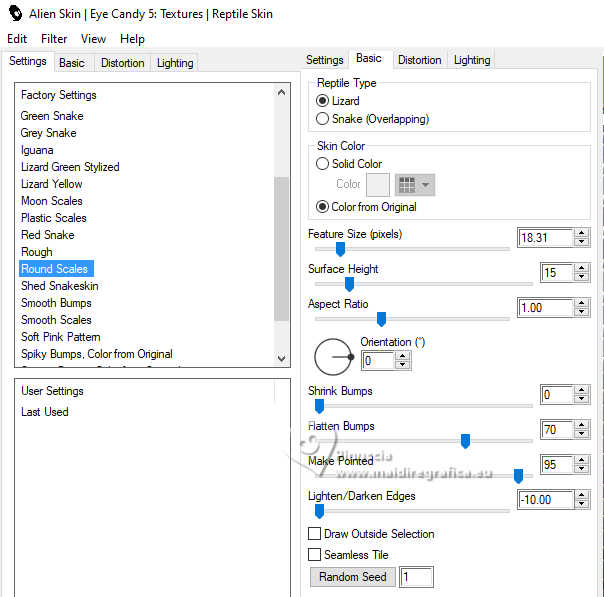Open the right panel Settings tab
This screenshot has width=604, height=597.
(x=324, y=60)
